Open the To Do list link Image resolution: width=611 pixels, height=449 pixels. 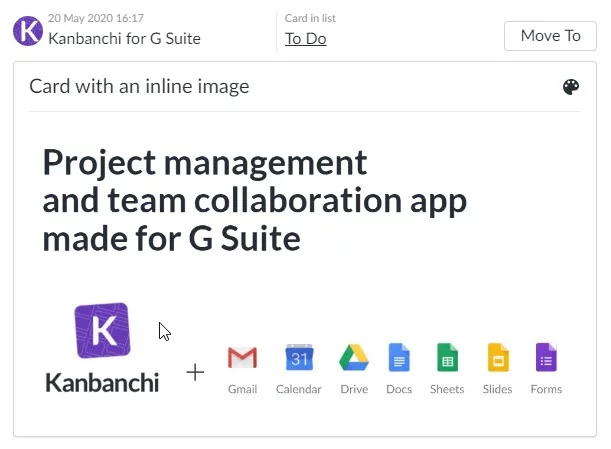click(x=306, y=39)
